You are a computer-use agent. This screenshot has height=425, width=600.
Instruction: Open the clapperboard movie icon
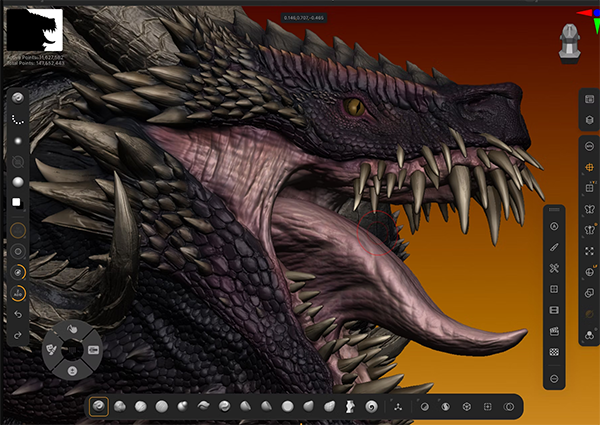tap(554, 331)
